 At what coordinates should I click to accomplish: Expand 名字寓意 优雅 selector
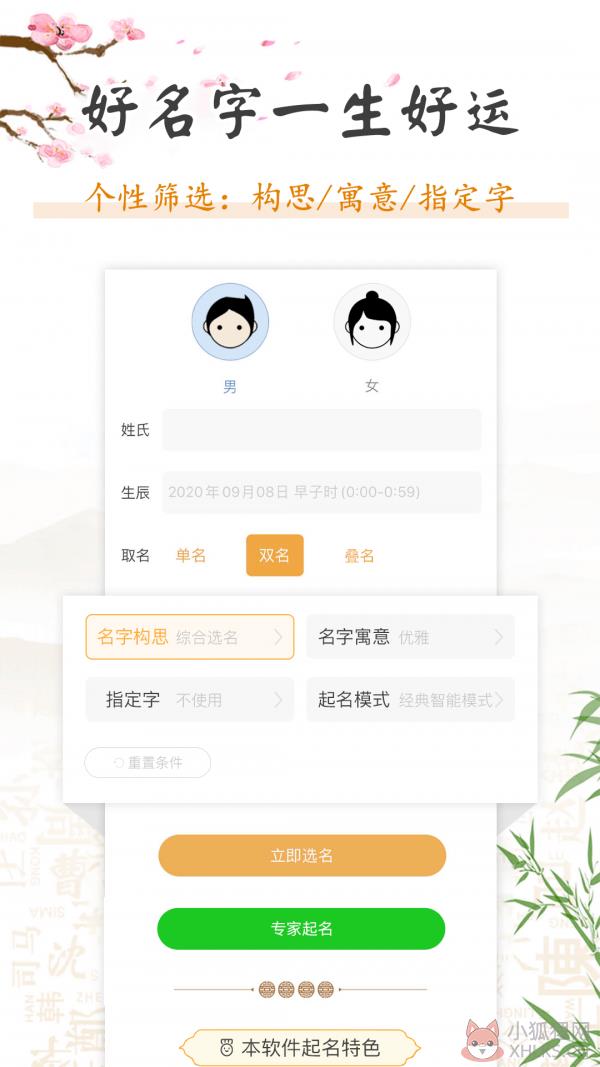410,637
